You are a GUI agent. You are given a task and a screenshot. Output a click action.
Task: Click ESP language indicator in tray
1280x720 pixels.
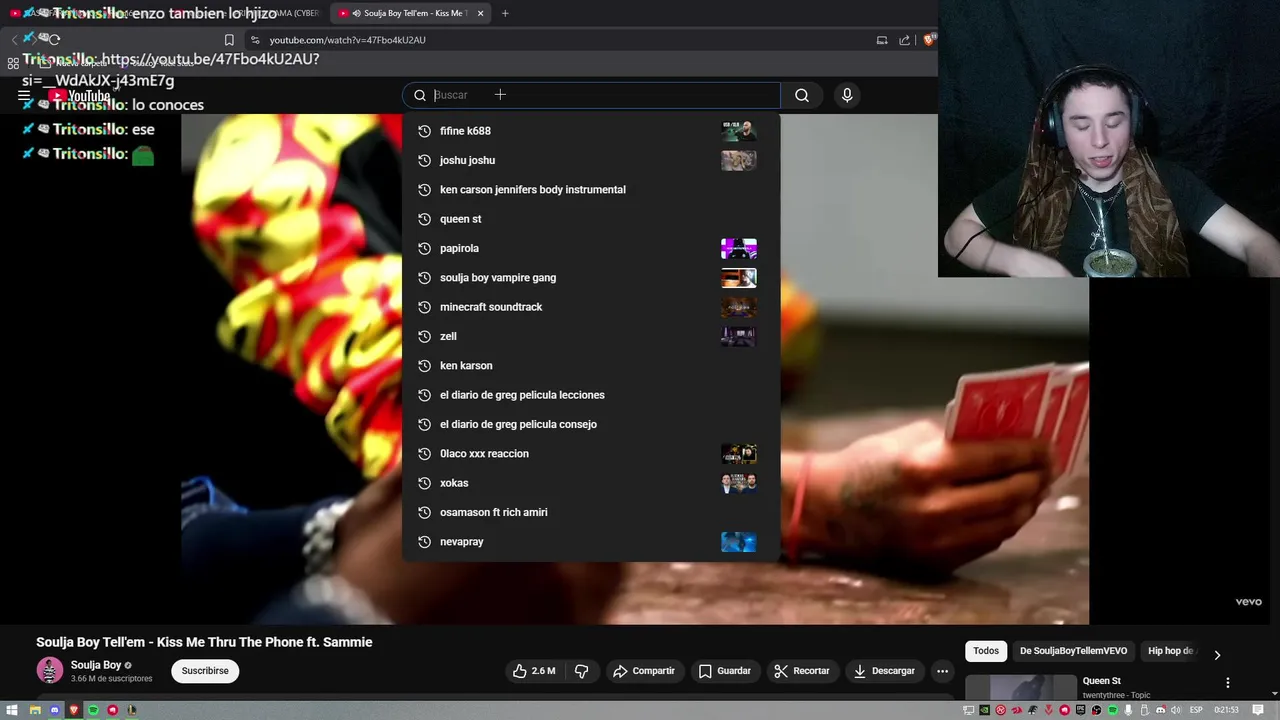tap(1196, 710)
